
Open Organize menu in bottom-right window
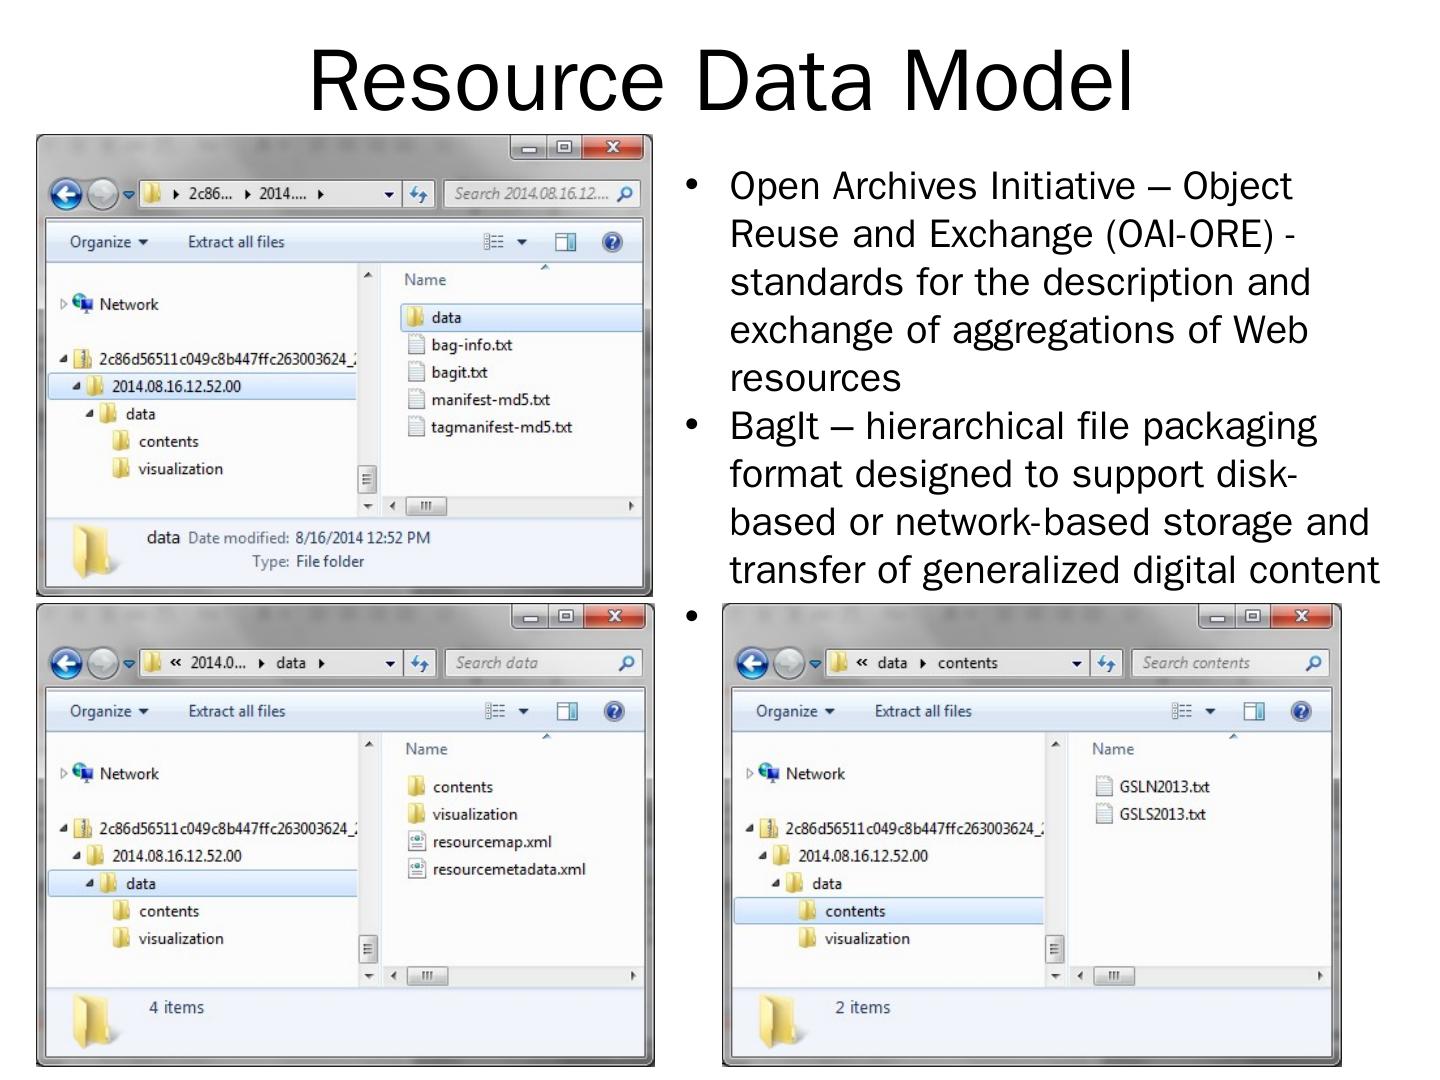click(794, 711)
